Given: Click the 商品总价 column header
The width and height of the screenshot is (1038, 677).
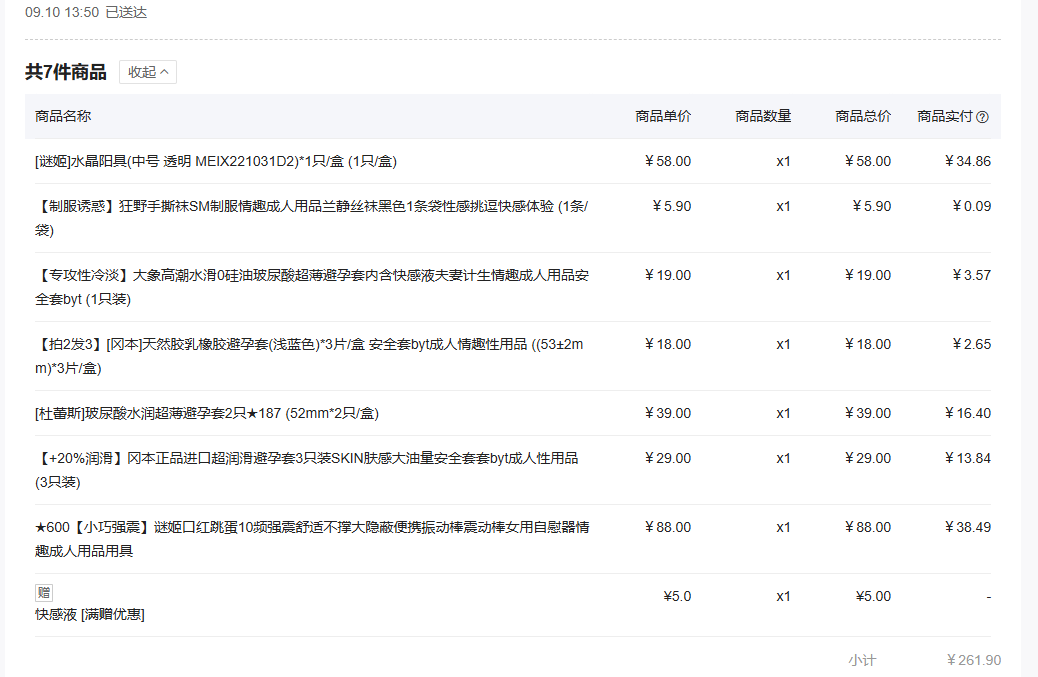Looking at the screenshot, I should (x=863, y=116).
